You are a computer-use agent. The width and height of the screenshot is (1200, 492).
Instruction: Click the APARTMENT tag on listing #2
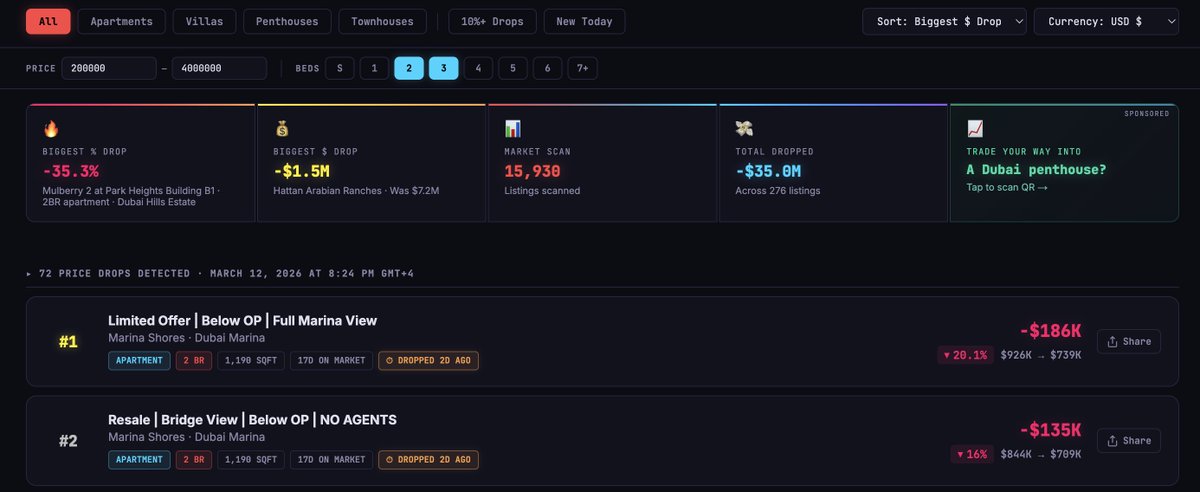[139, 459]
